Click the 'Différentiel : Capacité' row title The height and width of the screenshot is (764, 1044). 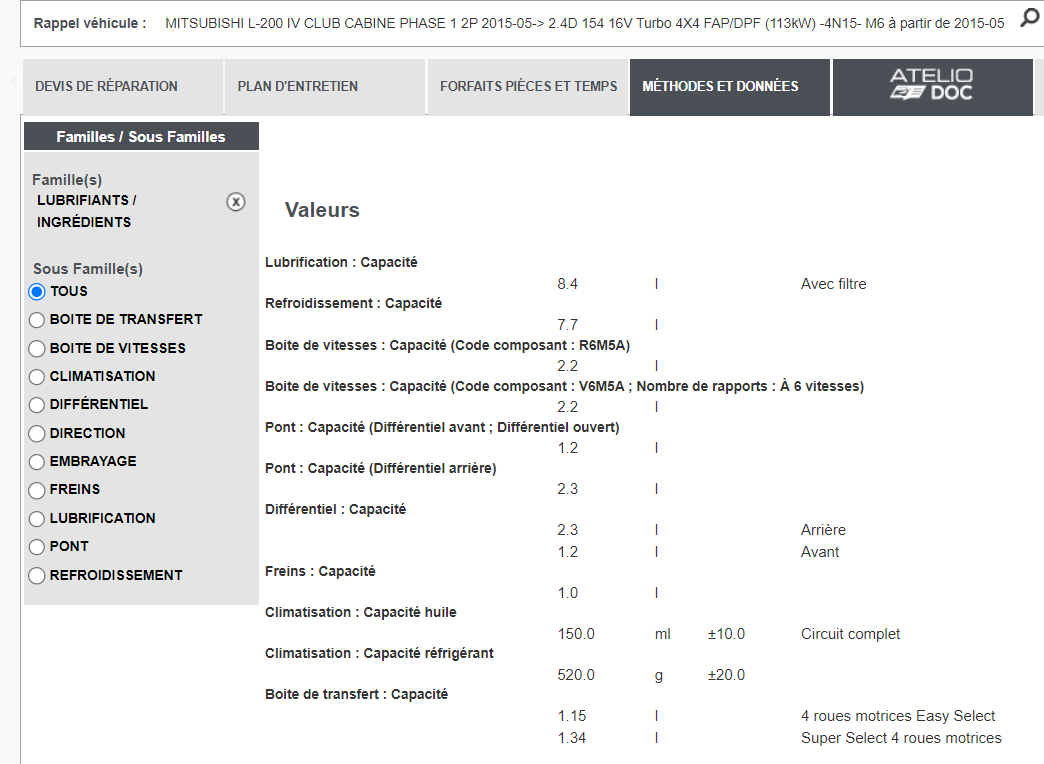tap(336, 510)
